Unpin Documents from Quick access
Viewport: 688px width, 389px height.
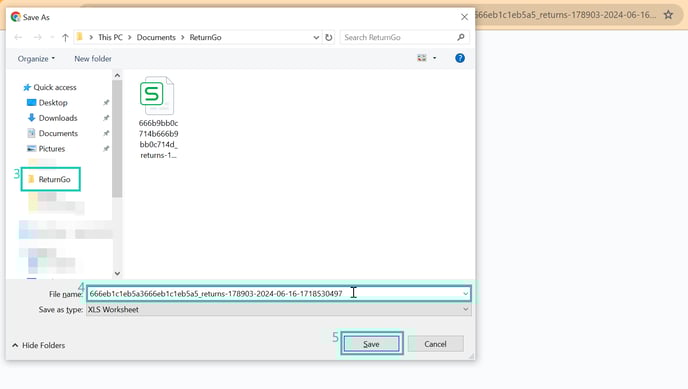pos(106,133)
